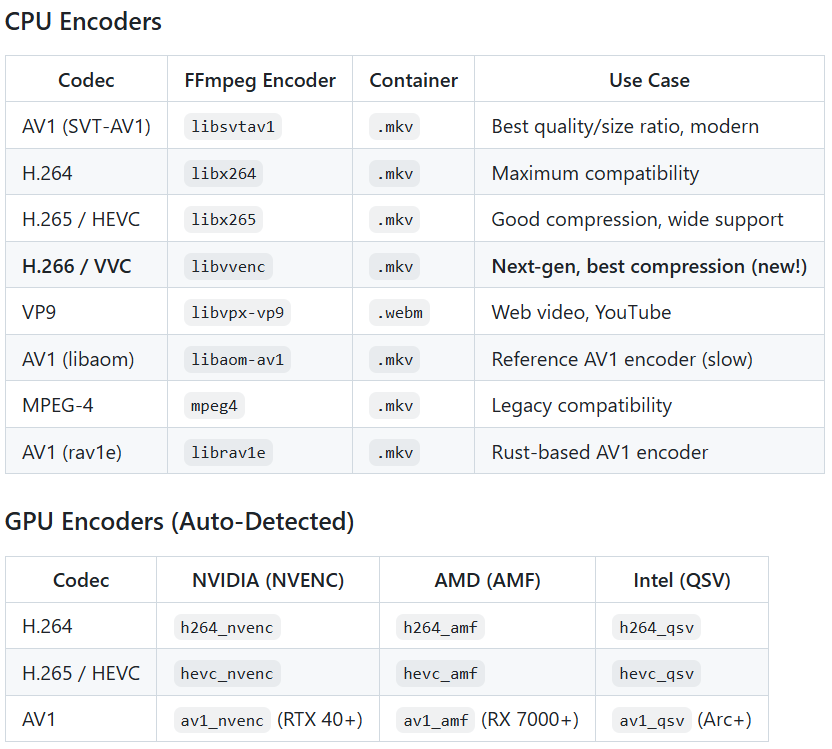Screen dimensions: 832x749
Task: Click the librav1e encoder code label
Action: tap(228, 452)
